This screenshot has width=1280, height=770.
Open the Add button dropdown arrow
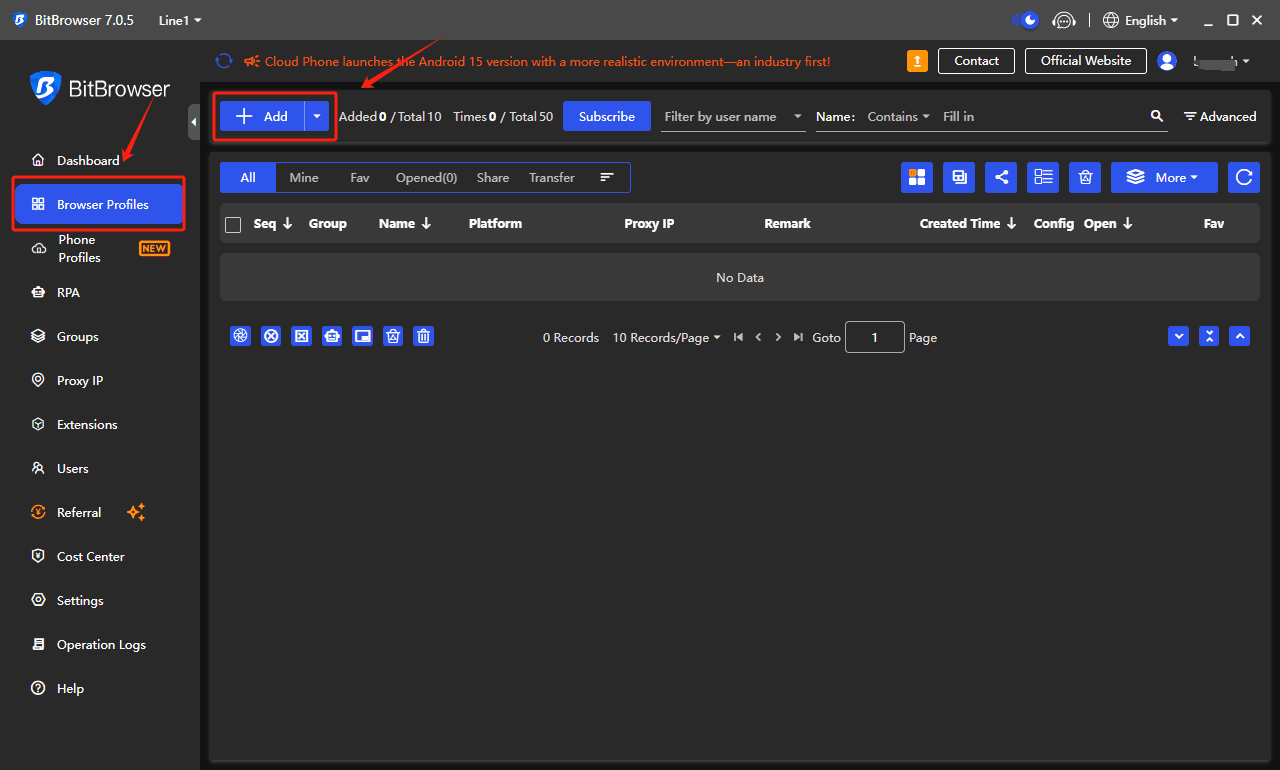coord(317,116)
